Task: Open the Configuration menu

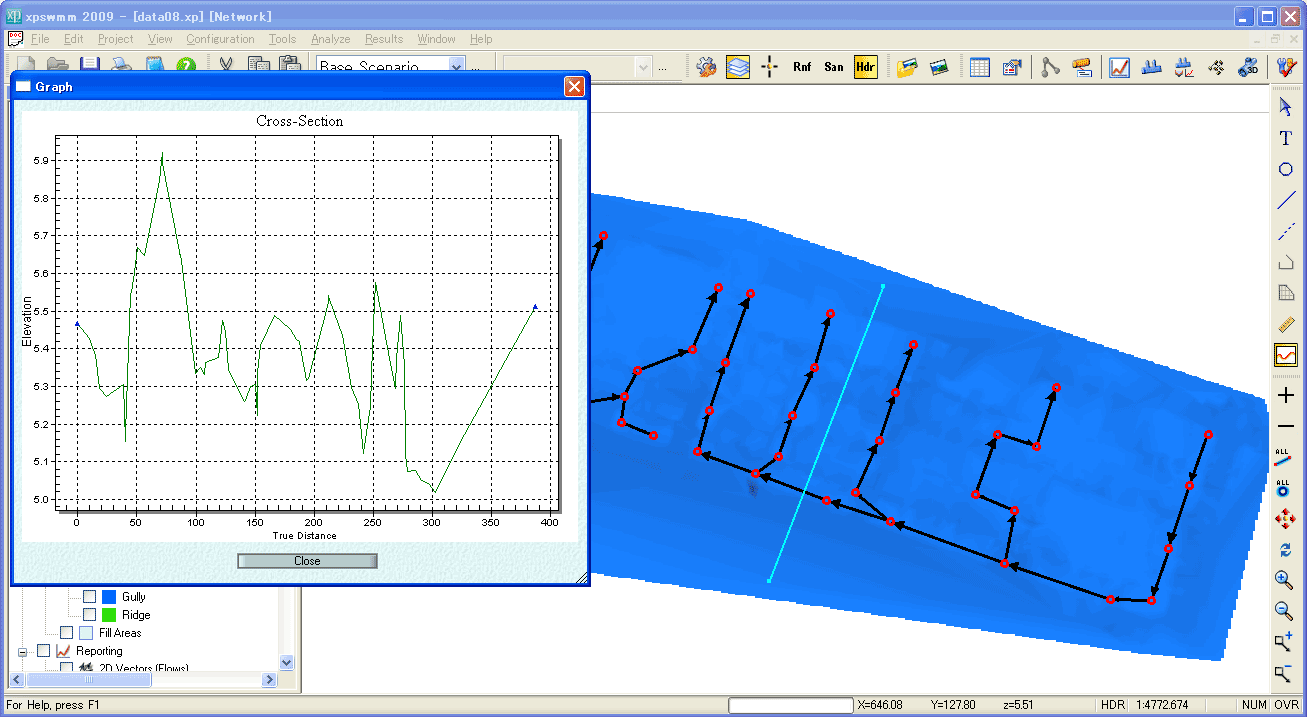Action: click(220, 39)
